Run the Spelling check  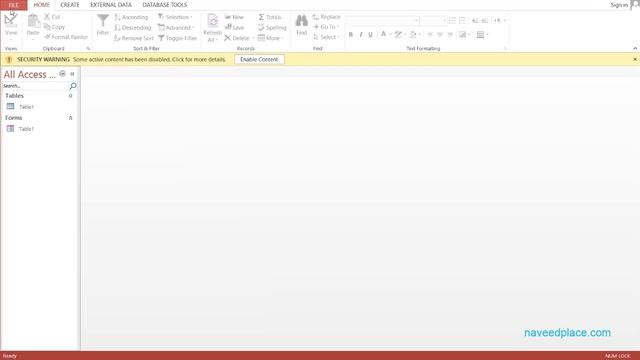[x=272, y=28]
